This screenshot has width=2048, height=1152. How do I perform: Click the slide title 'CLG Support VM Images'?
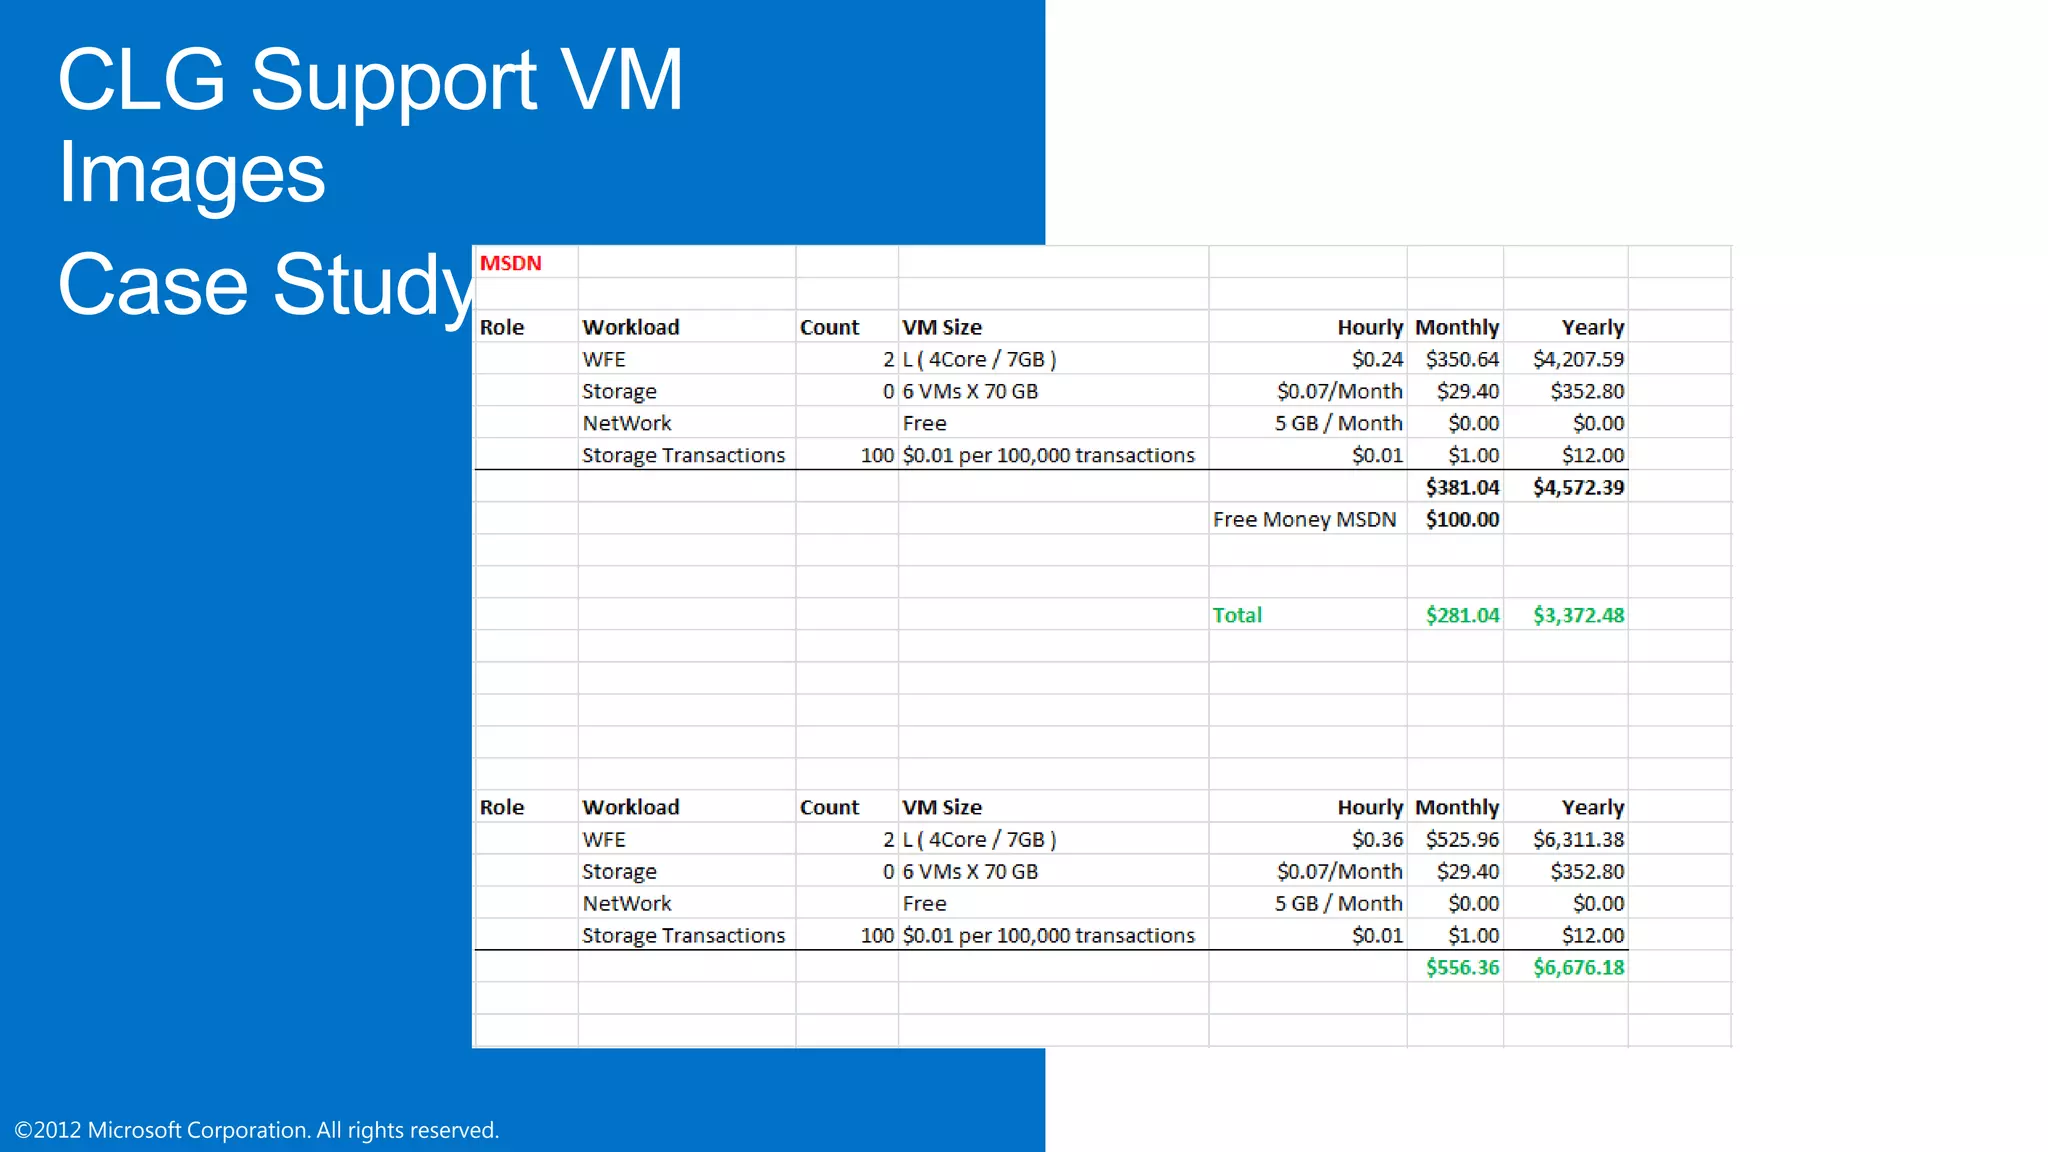coord(370,125)
